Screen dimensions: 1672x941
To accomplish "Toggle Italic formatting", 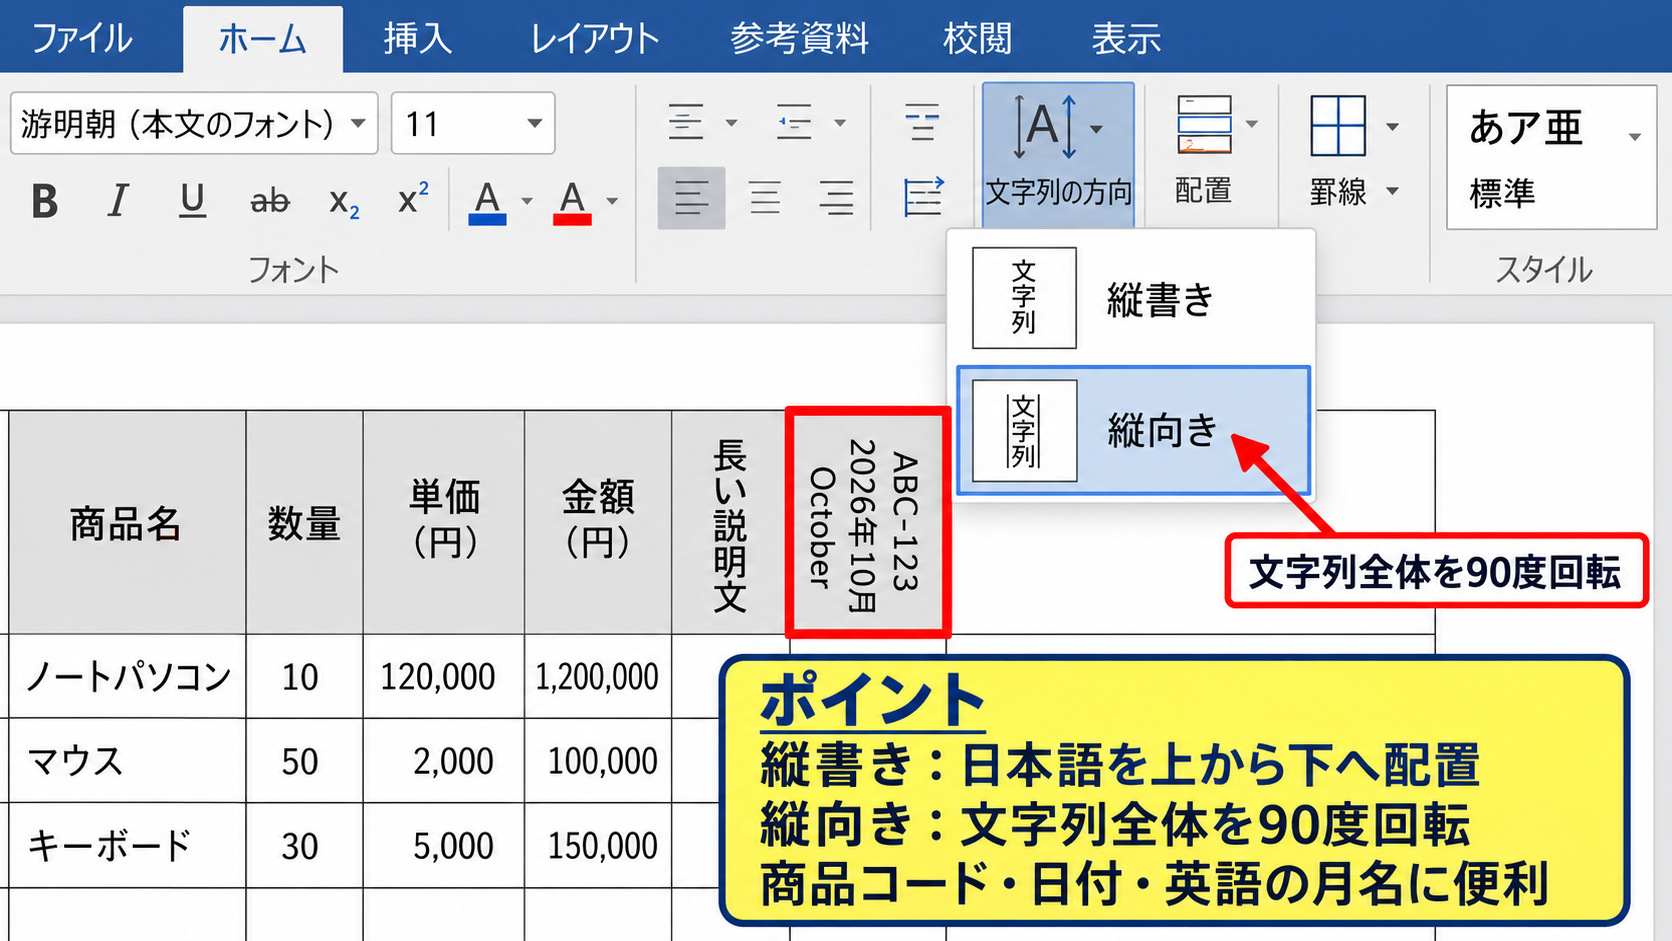I will pos(118,201).
